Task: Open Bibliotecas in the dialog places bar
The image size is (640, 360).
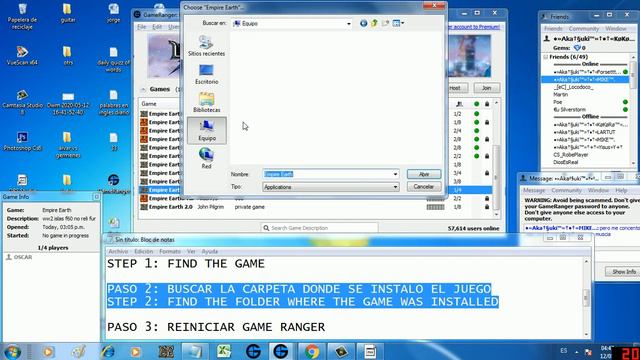Action: (207, 102)
